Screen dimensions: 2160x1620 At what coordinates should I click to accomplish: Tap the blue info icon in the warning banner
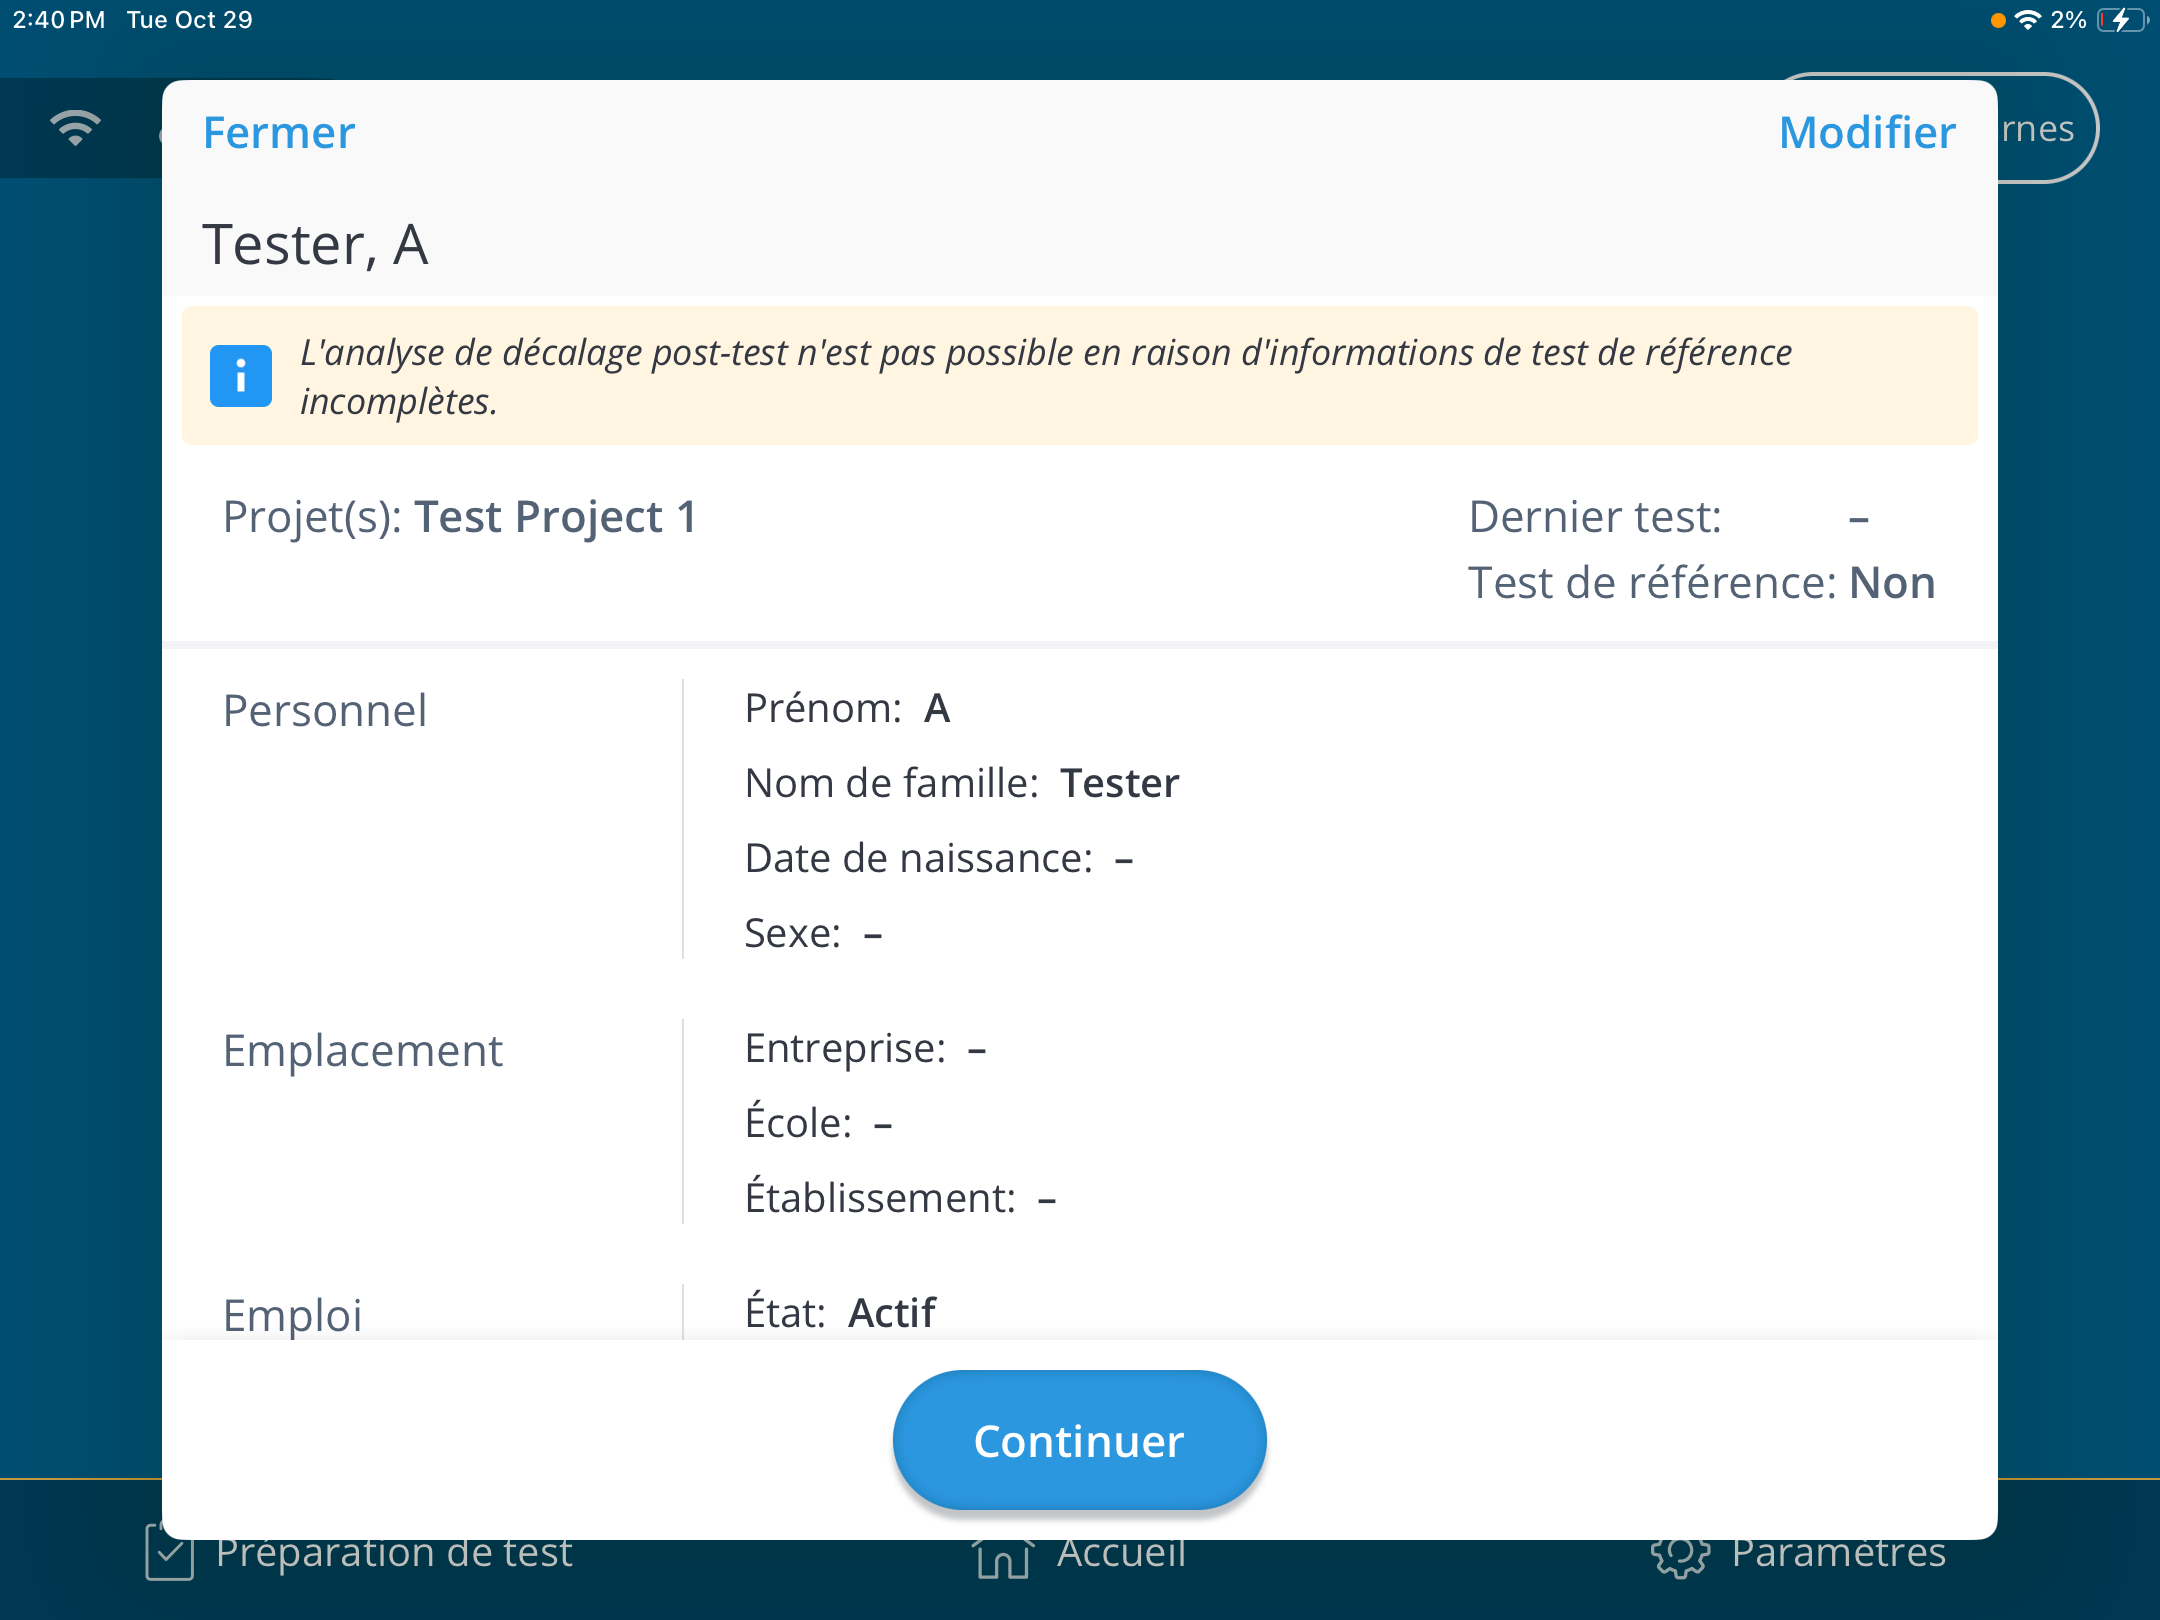(x=240, y=376)
